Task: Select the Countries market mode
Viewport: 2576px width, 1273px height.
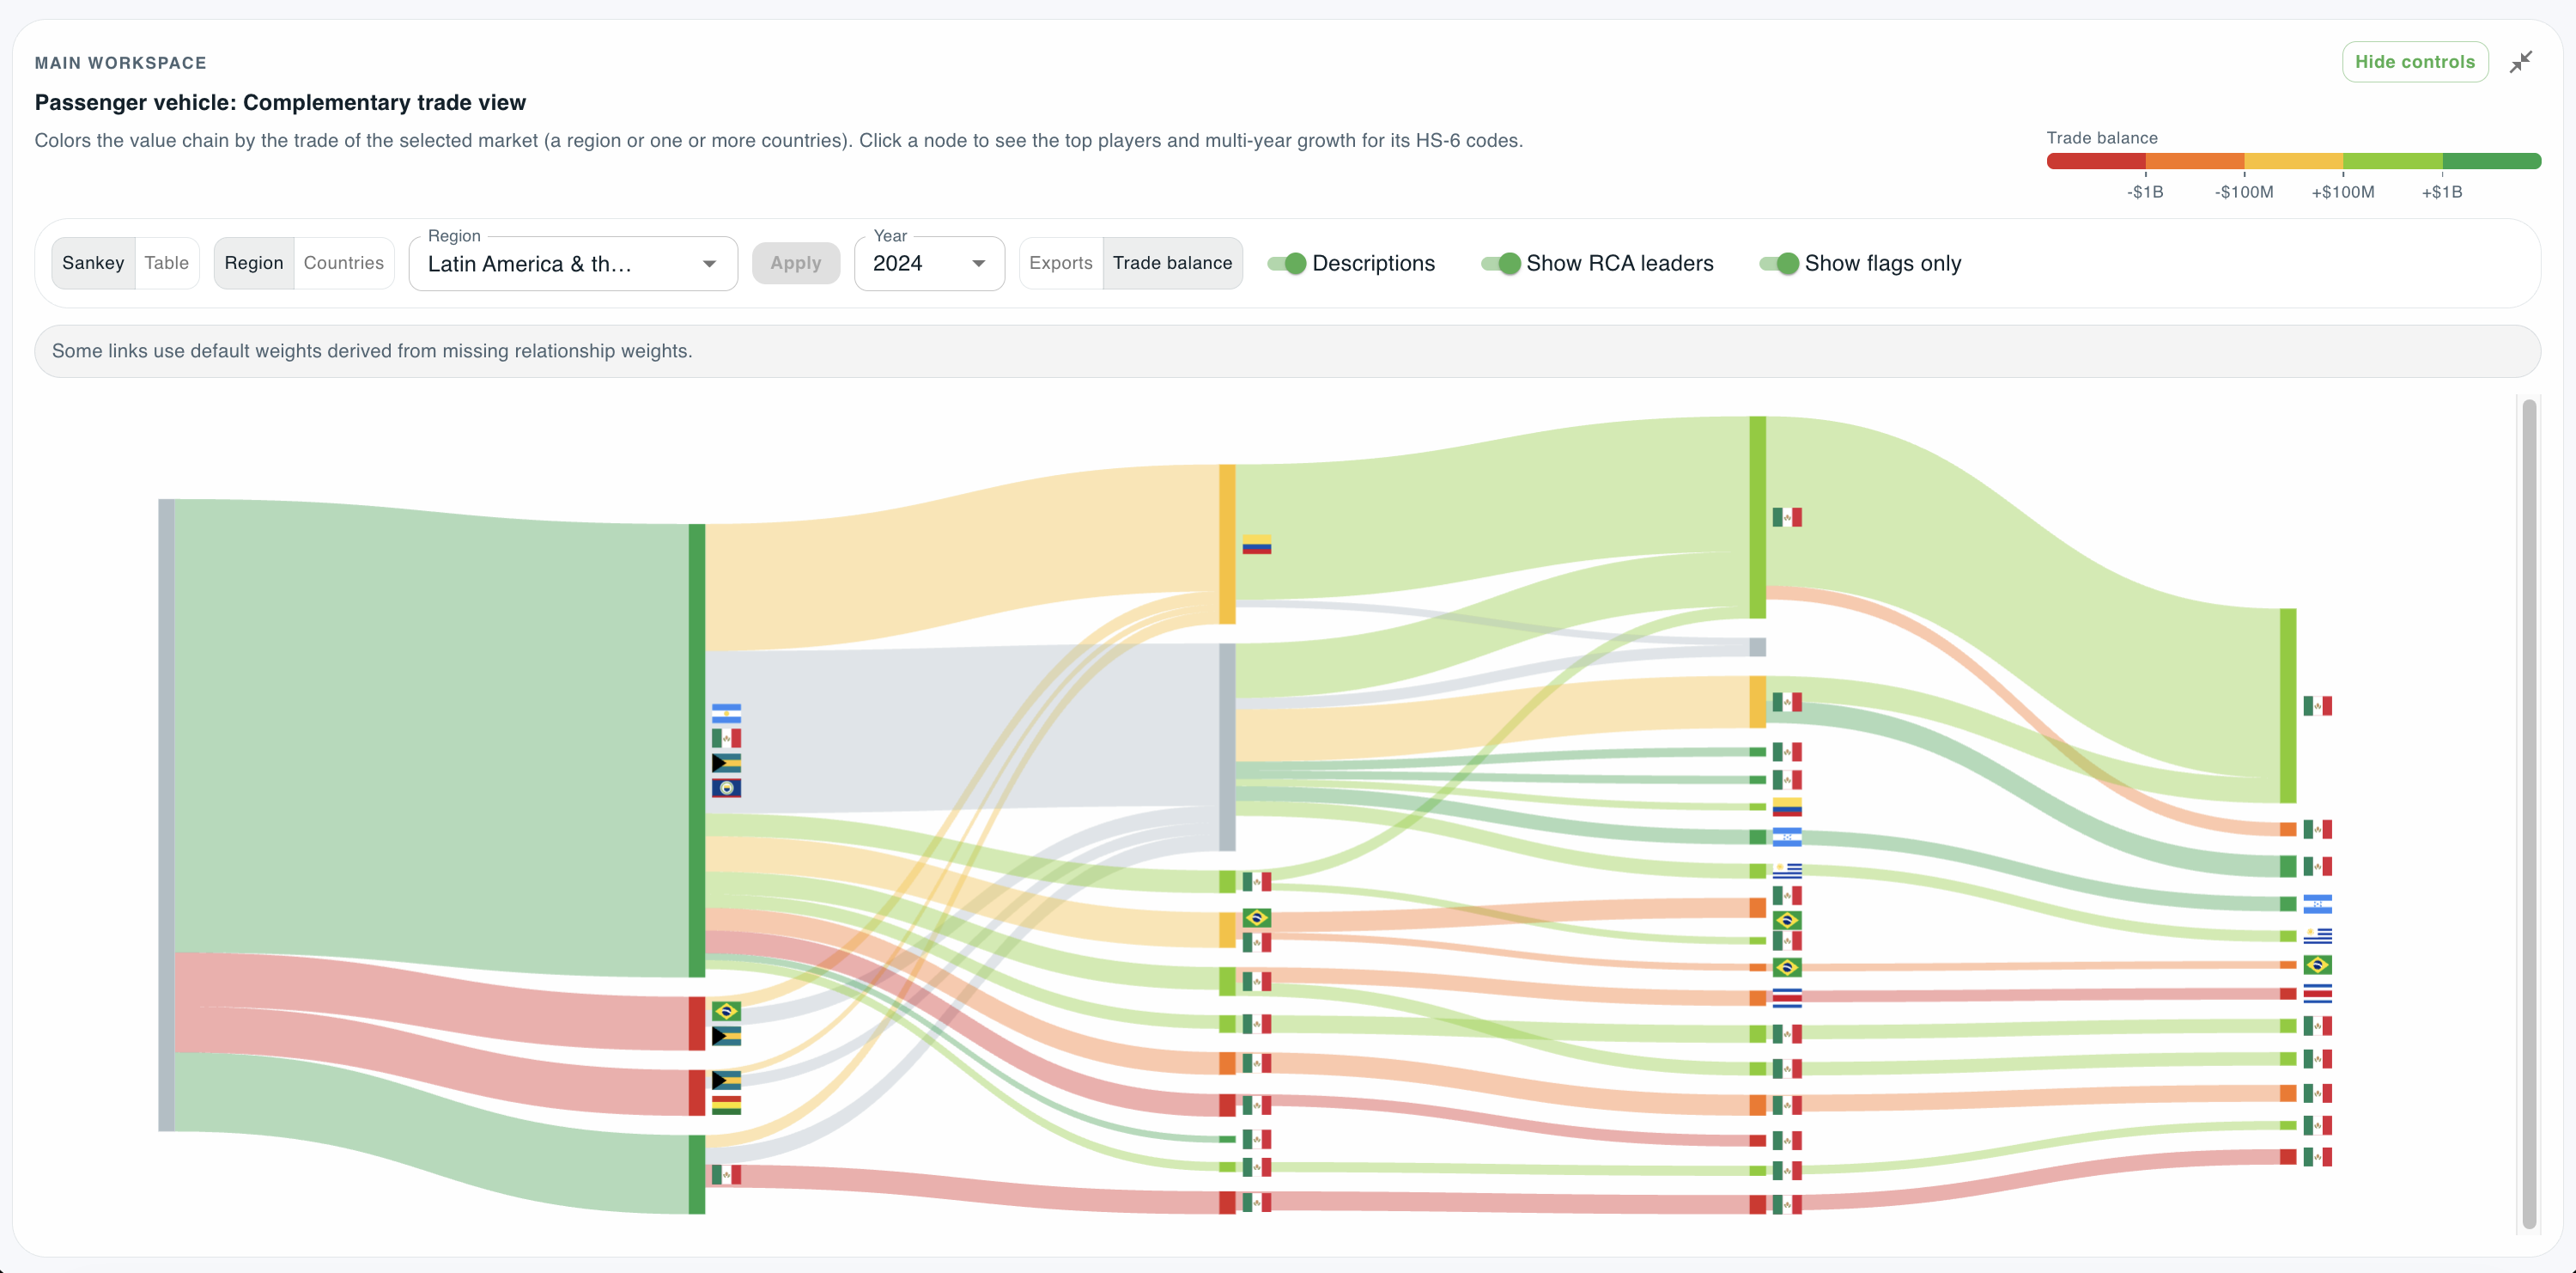Action: click(x=343, y=263)
